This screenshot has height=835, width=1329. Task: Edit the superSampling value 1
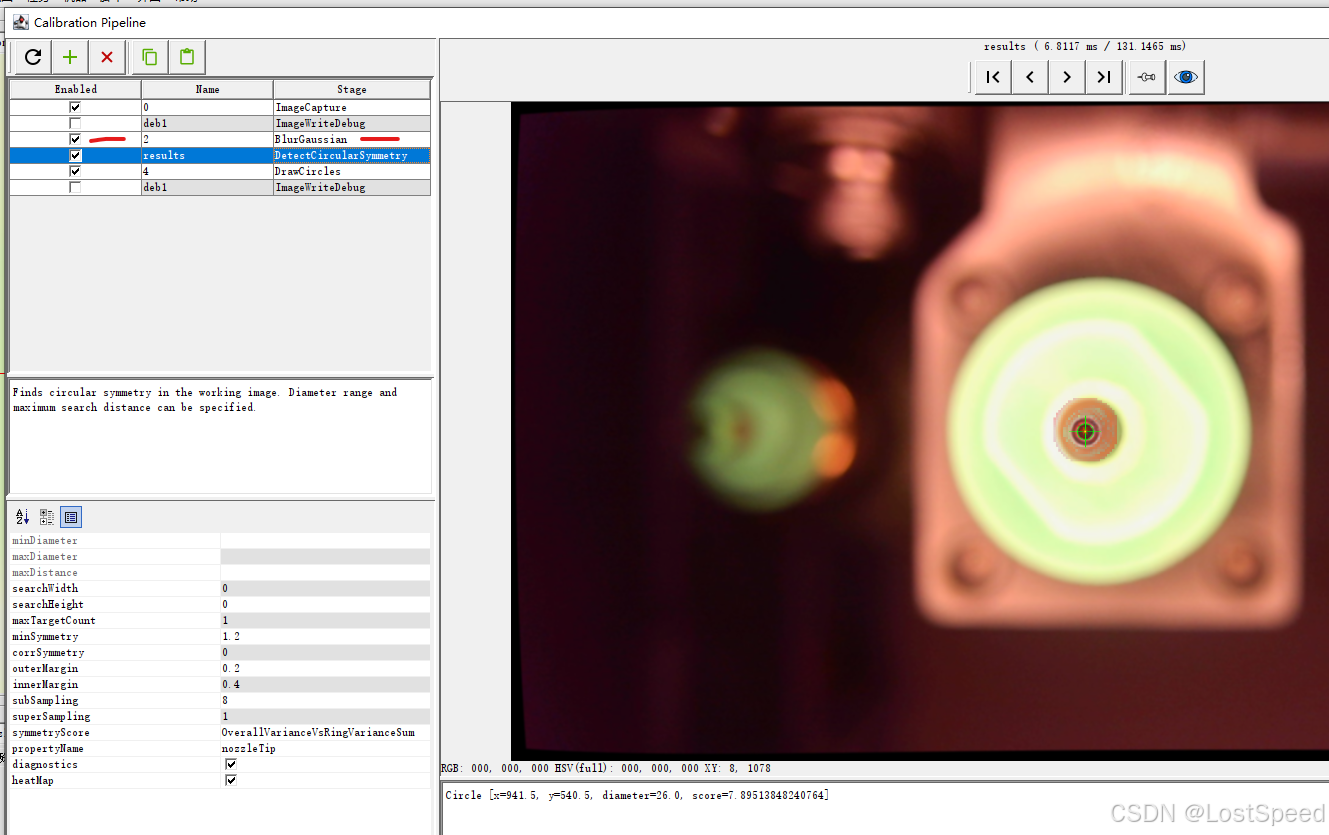pyautogui.click(x=325, y=716)
